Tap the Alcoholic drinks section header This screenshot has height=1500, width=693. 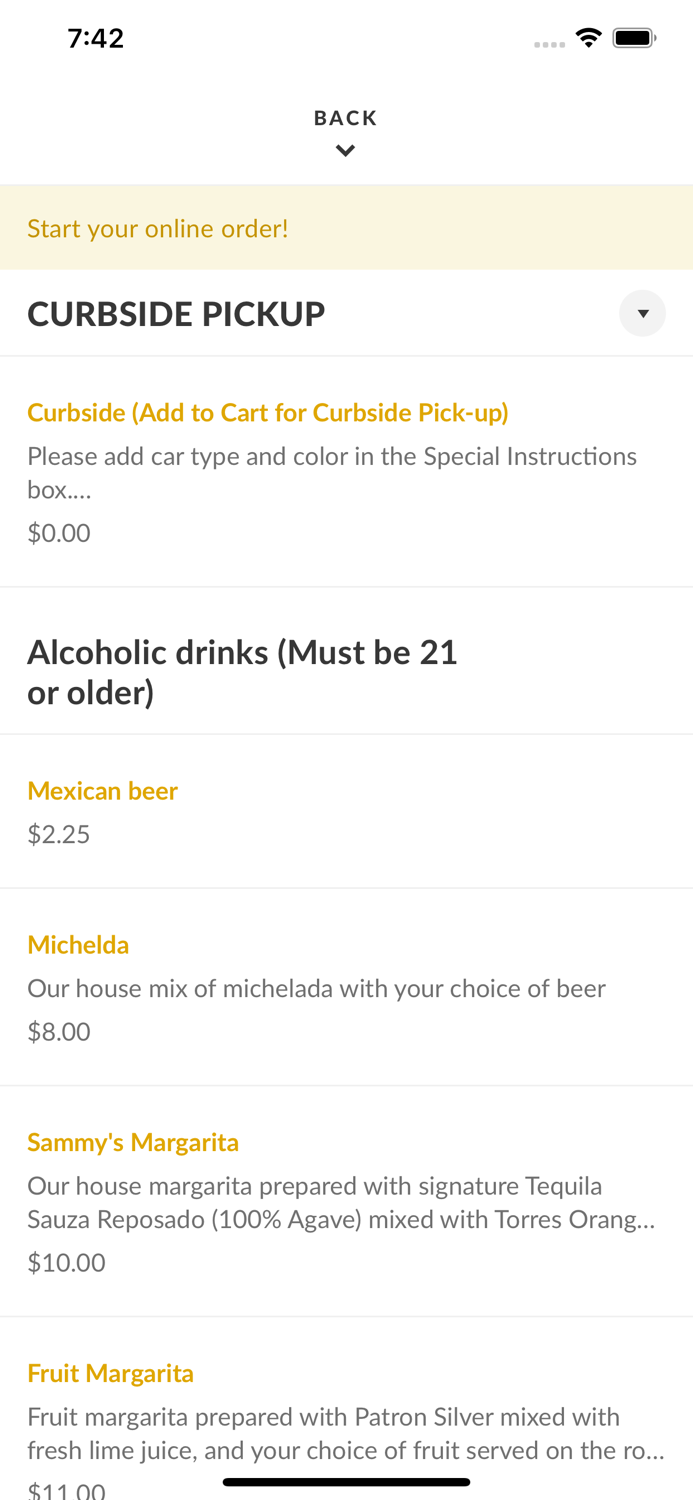click(242, 672)
